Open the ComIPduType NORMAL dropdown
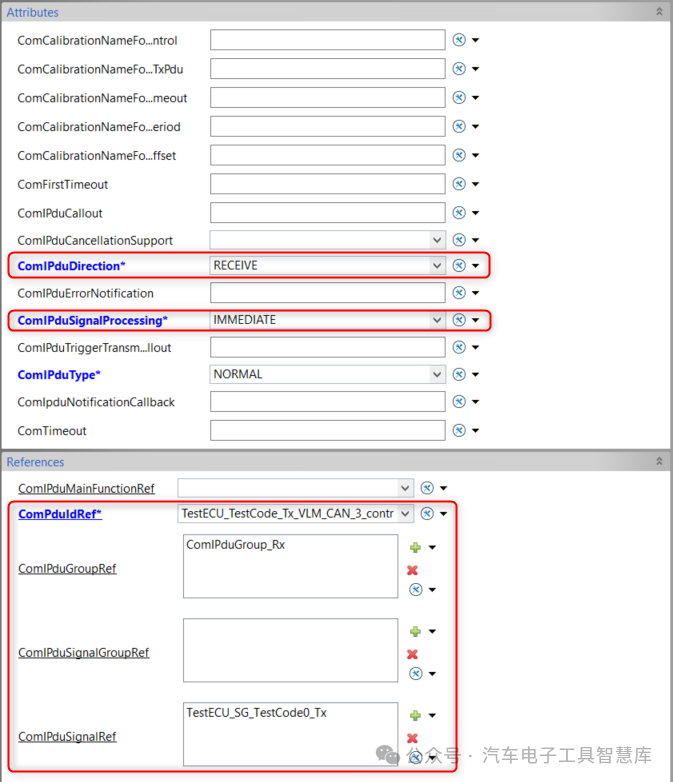The height and width of the screenshot is (782, 673). click(437, 375)
